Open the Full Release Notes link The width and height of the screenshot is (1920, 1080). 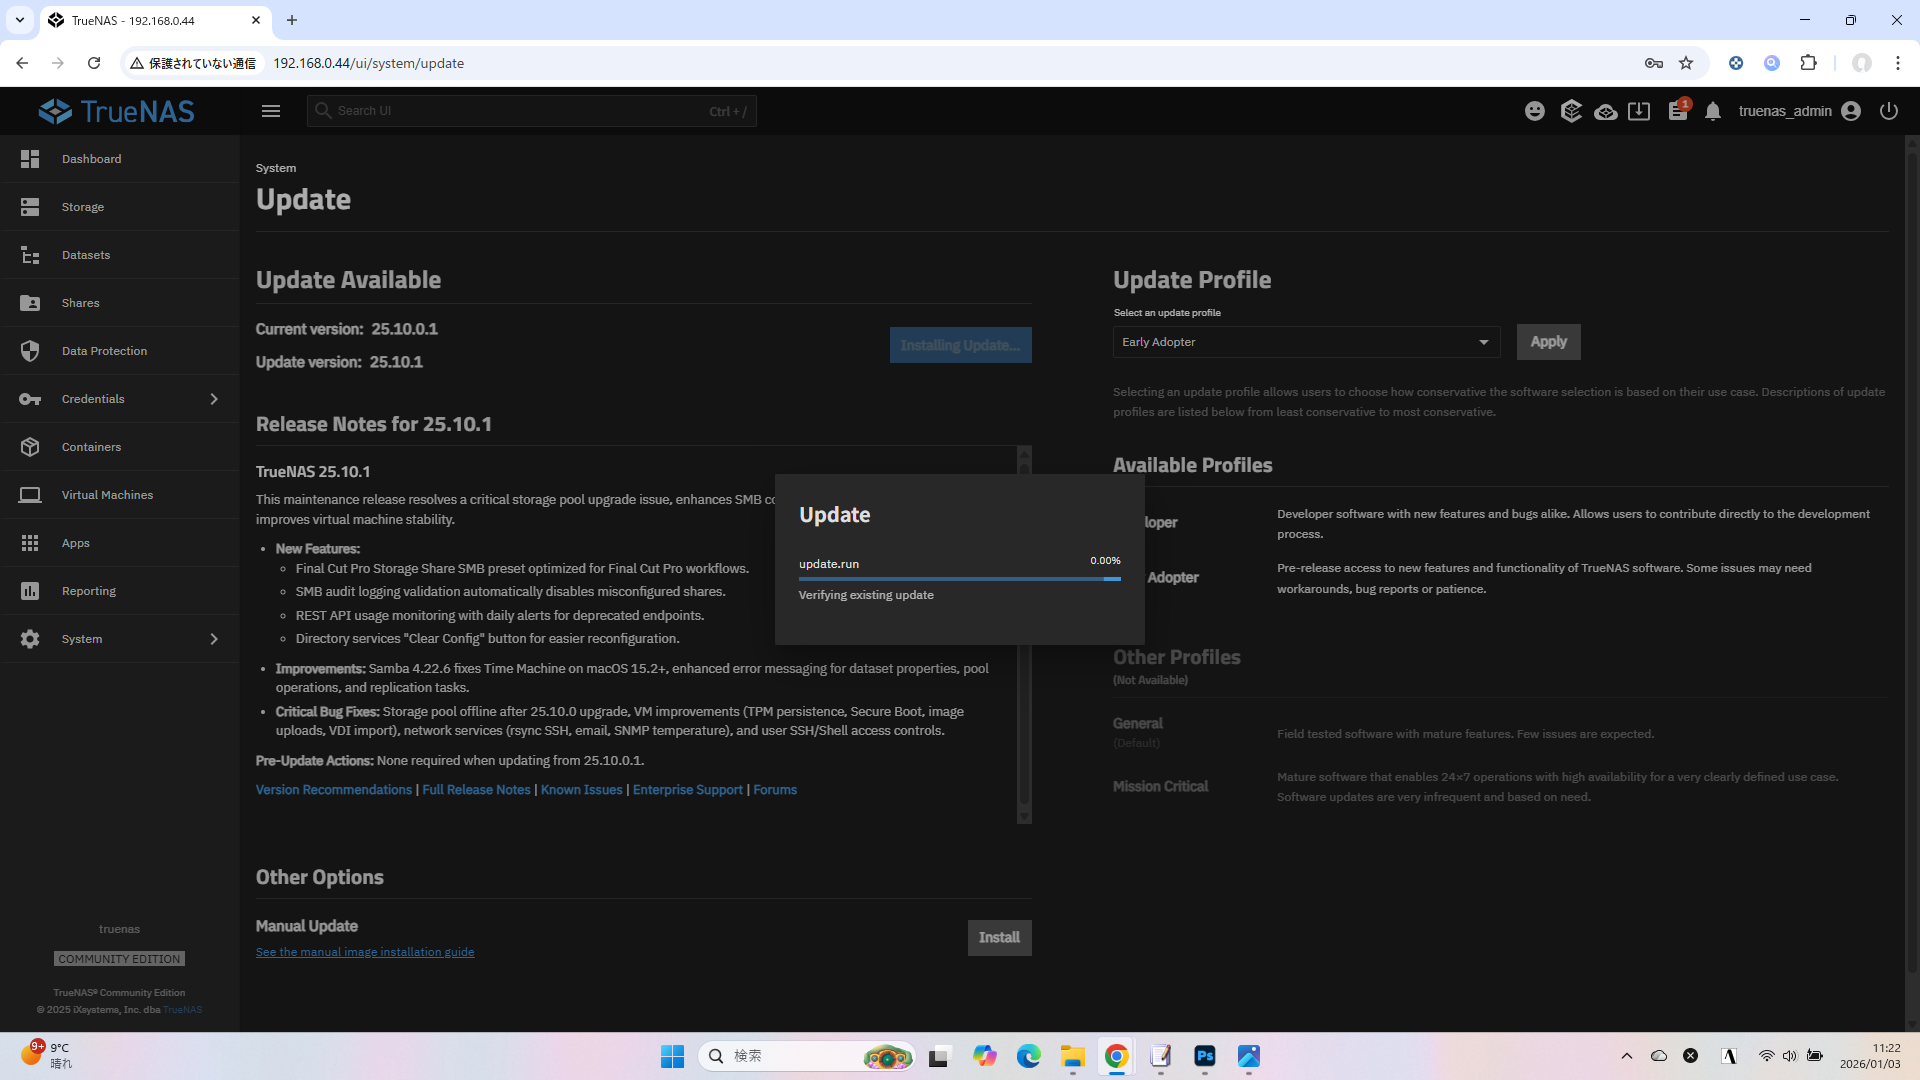coord(476,790)
